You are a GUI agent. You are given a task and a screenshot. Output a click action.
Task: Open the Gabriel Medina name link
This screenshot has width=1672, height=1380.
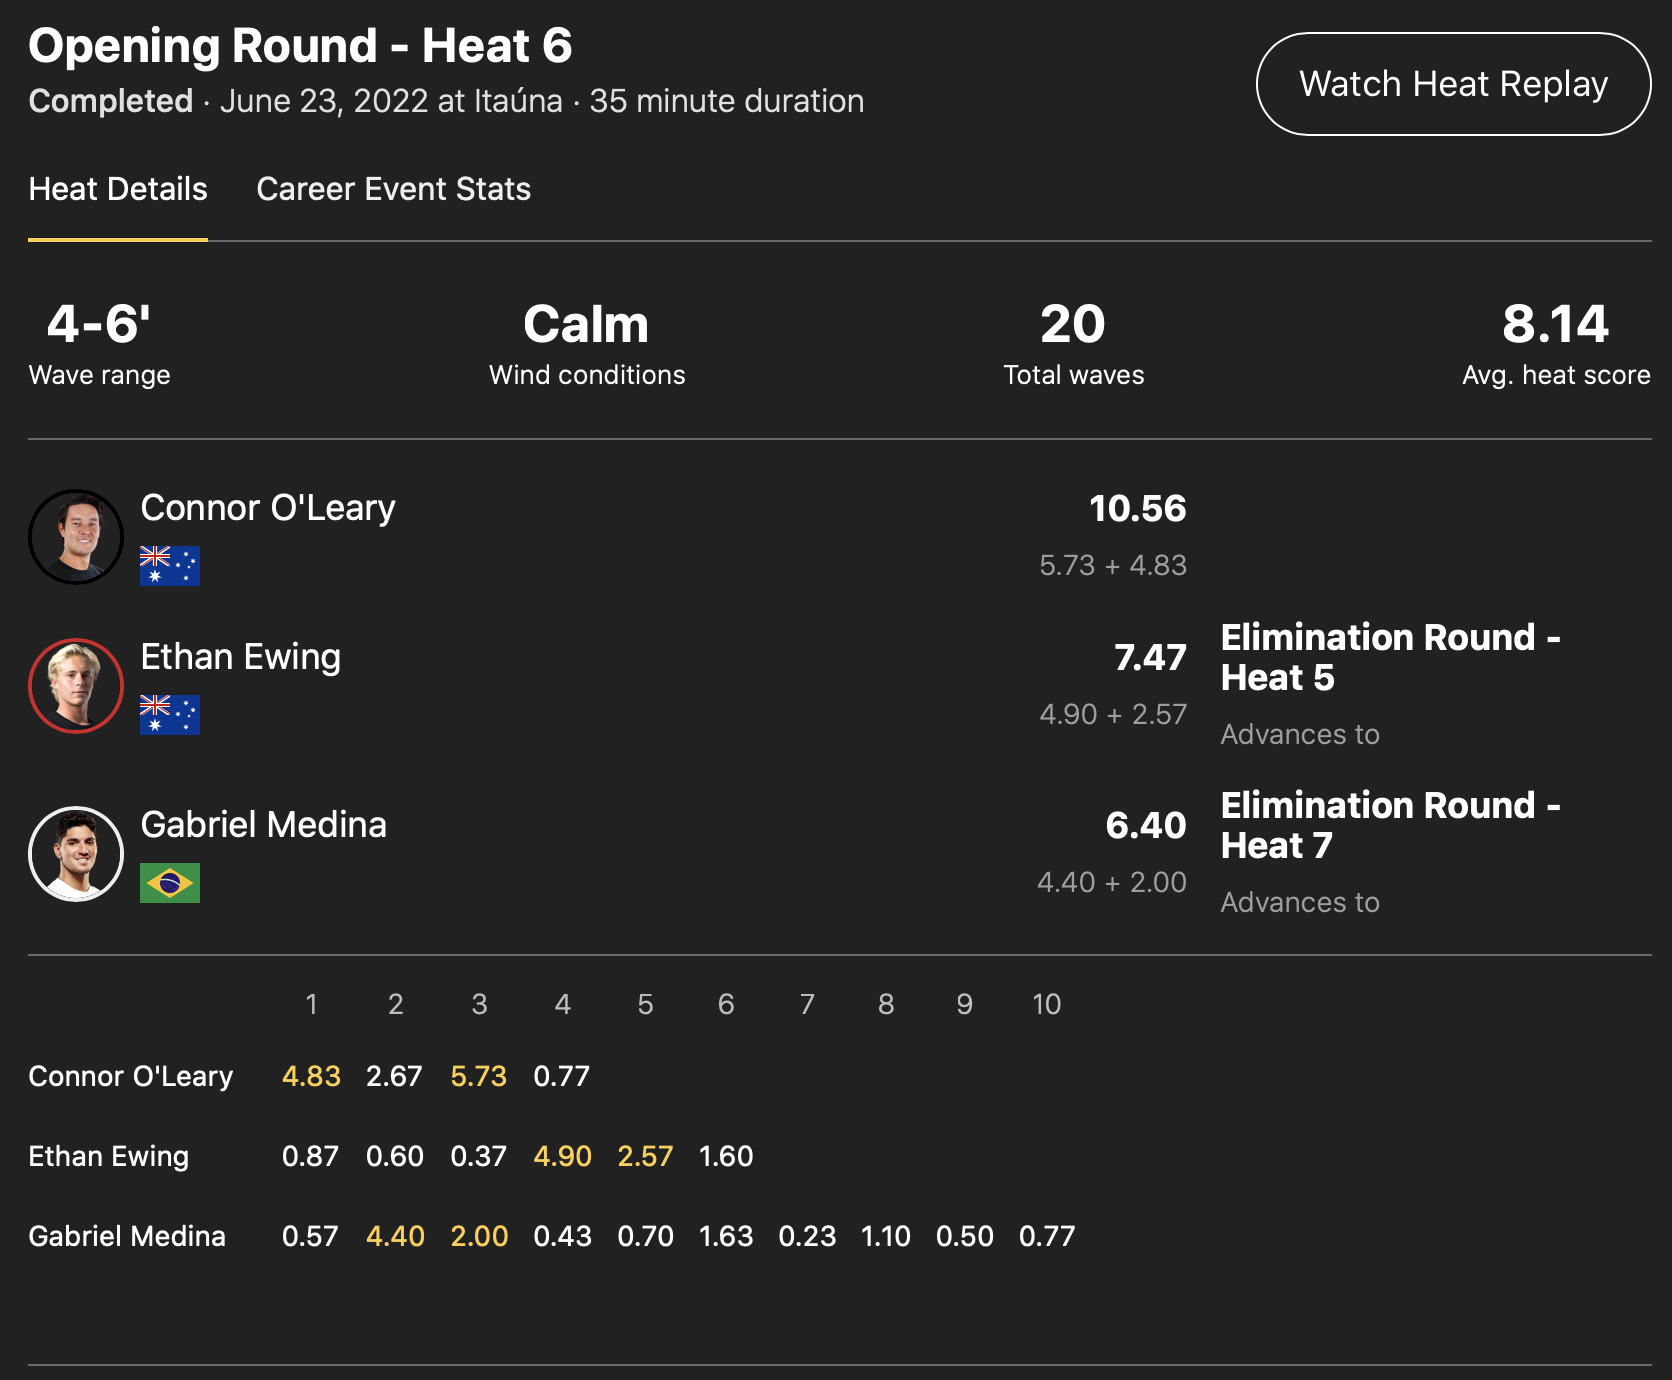(x=264, y=825)
